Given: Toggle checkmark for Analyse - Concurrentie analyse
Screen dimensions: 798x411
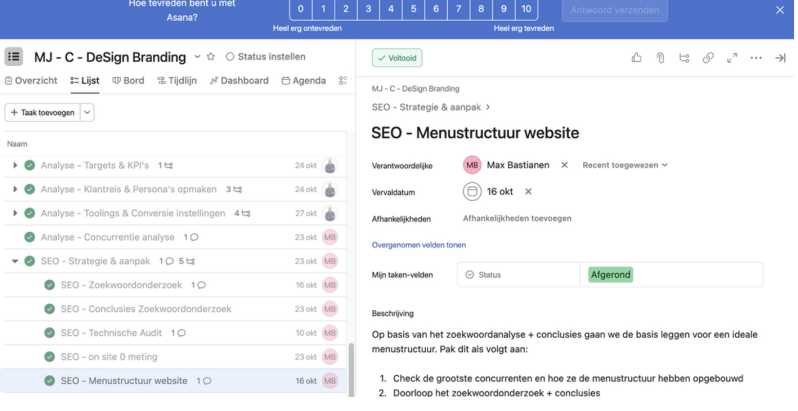Looking at the screenshot, I should [30, 237].
